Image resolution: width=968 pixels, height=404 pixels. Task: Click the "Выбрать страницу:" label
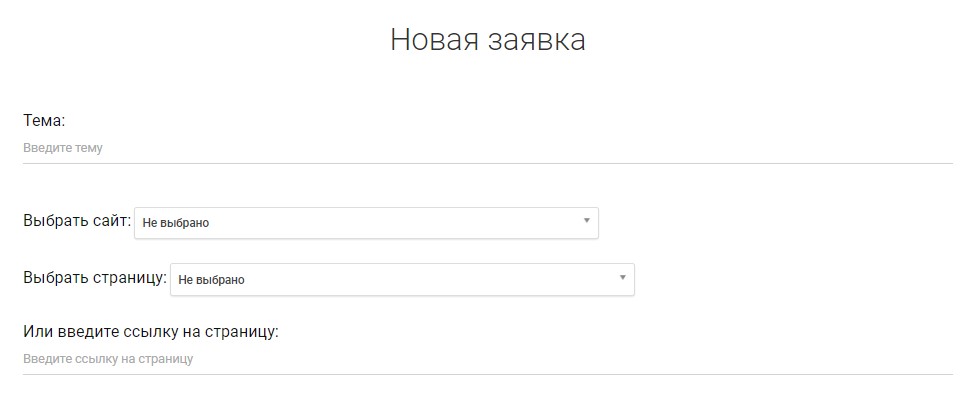tap(95, 278)
